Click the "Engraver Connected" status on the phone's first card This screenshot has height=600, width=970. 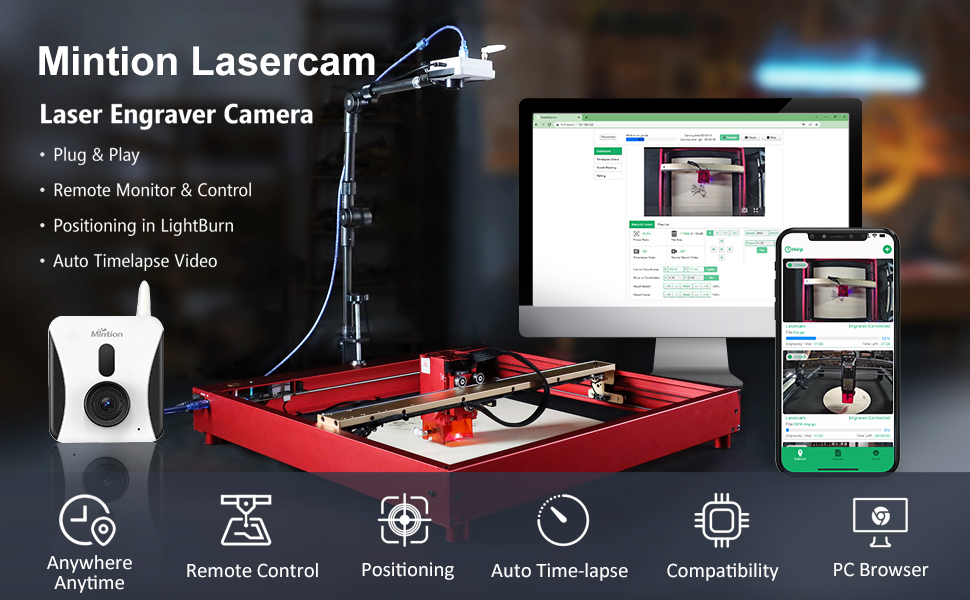click(869, 326)
